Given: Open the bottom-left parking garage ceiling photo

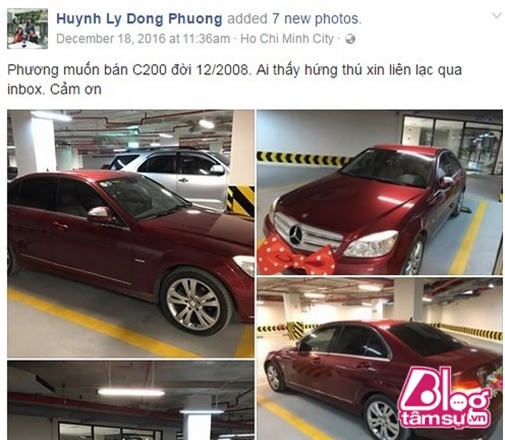Looking at the screenshot, I should [x=131, y=400].
